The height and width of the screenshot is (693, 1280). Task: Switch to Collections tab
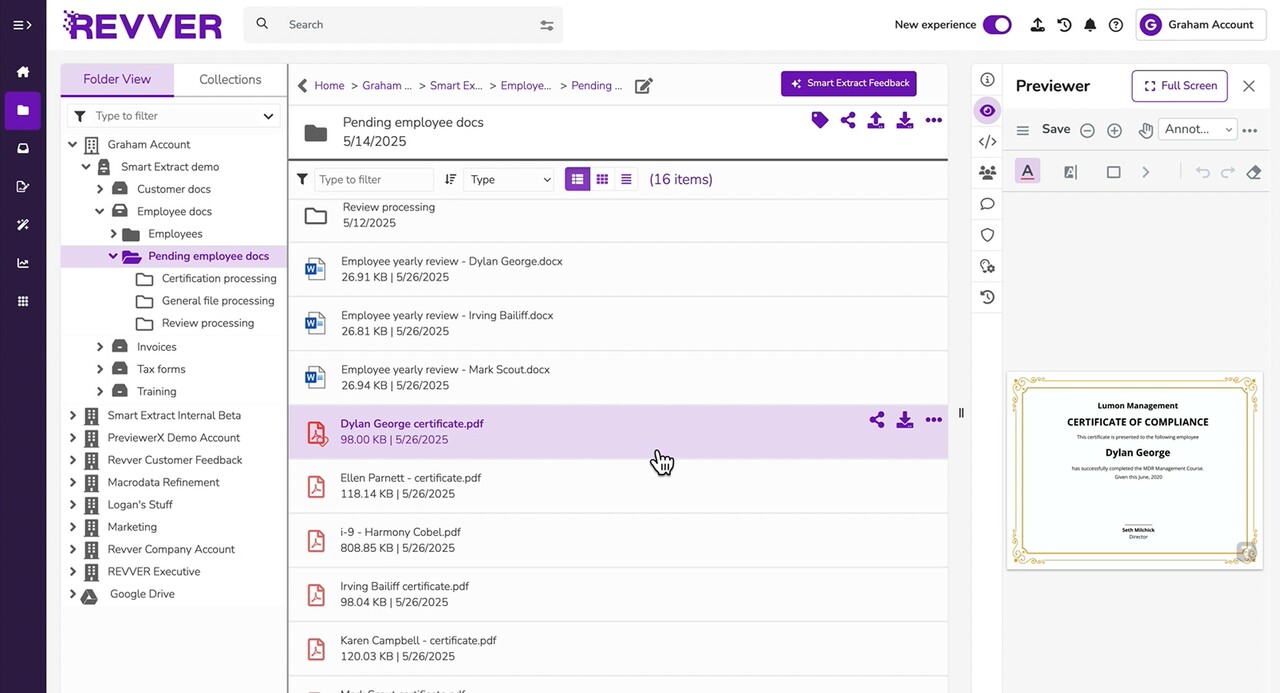click(230, 80)
